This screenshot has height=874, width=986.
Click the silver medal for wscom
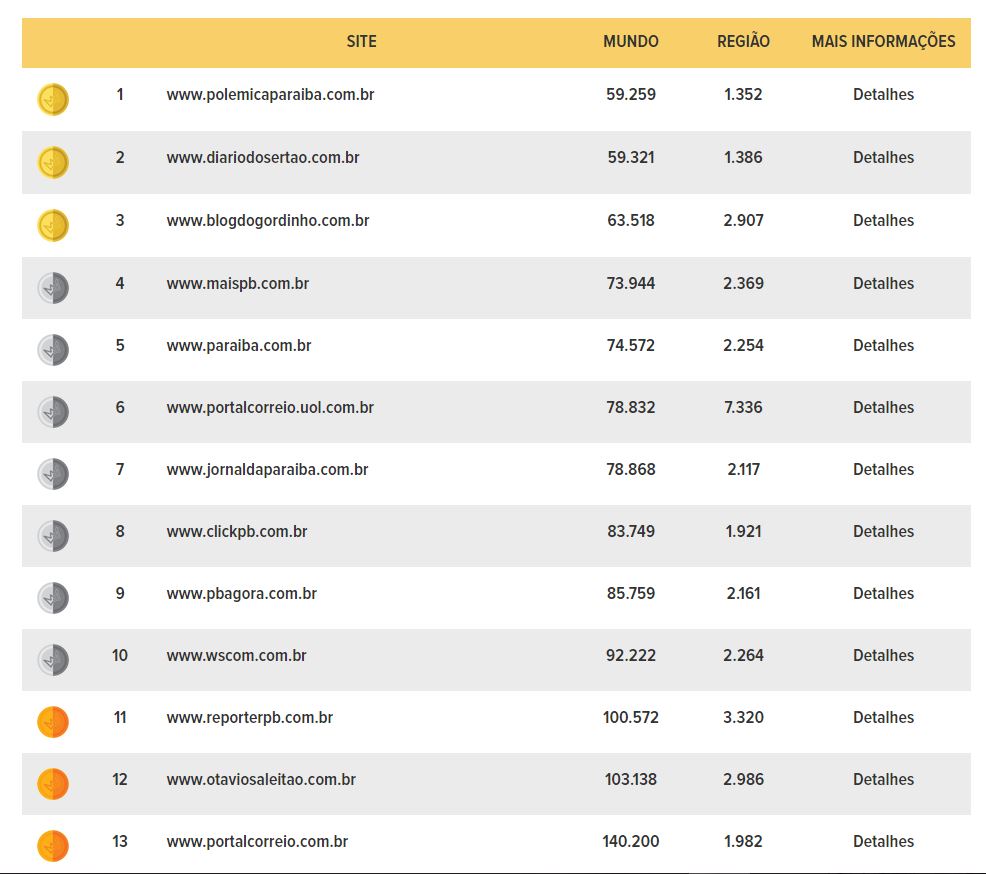click(53, 660)
